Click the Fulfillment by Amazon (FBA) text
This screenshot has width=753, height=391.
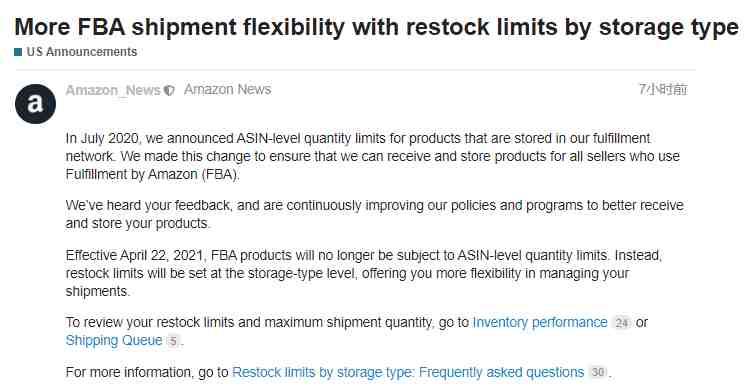click(x=152, y=174)
